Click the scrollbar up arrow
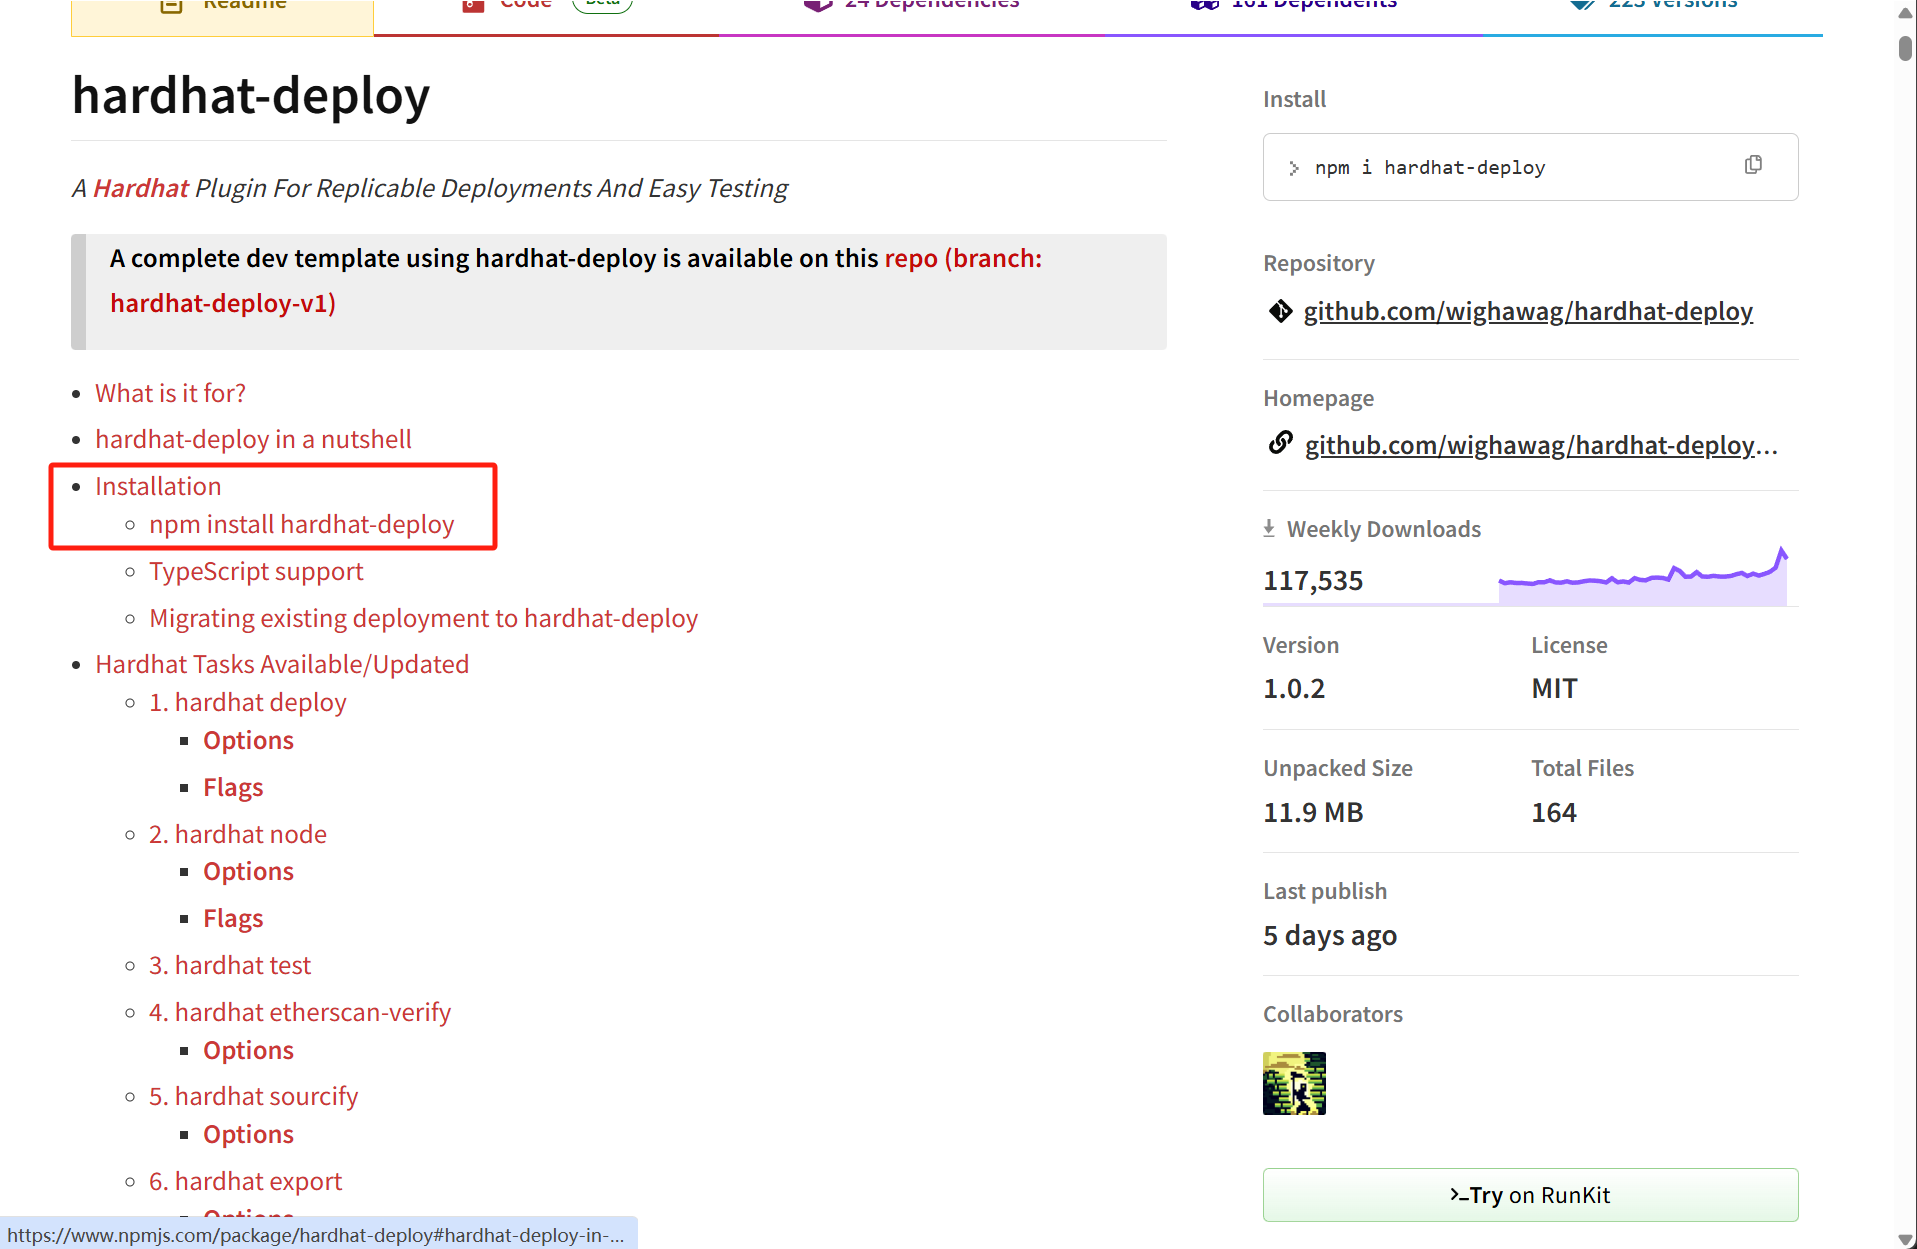This screenshot has height=1249, width=1917. click(x=1905, y=12)
